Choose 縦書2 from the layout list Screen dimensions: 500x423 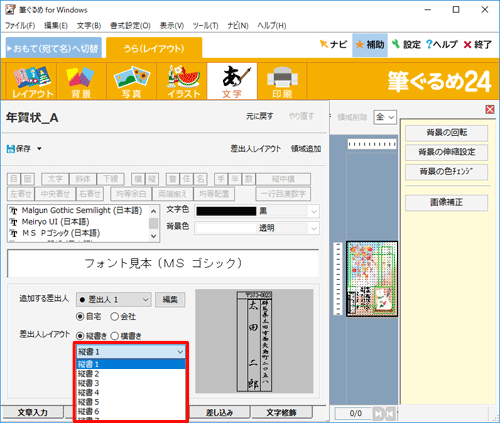pyautogui.click(x=131, y=374)
